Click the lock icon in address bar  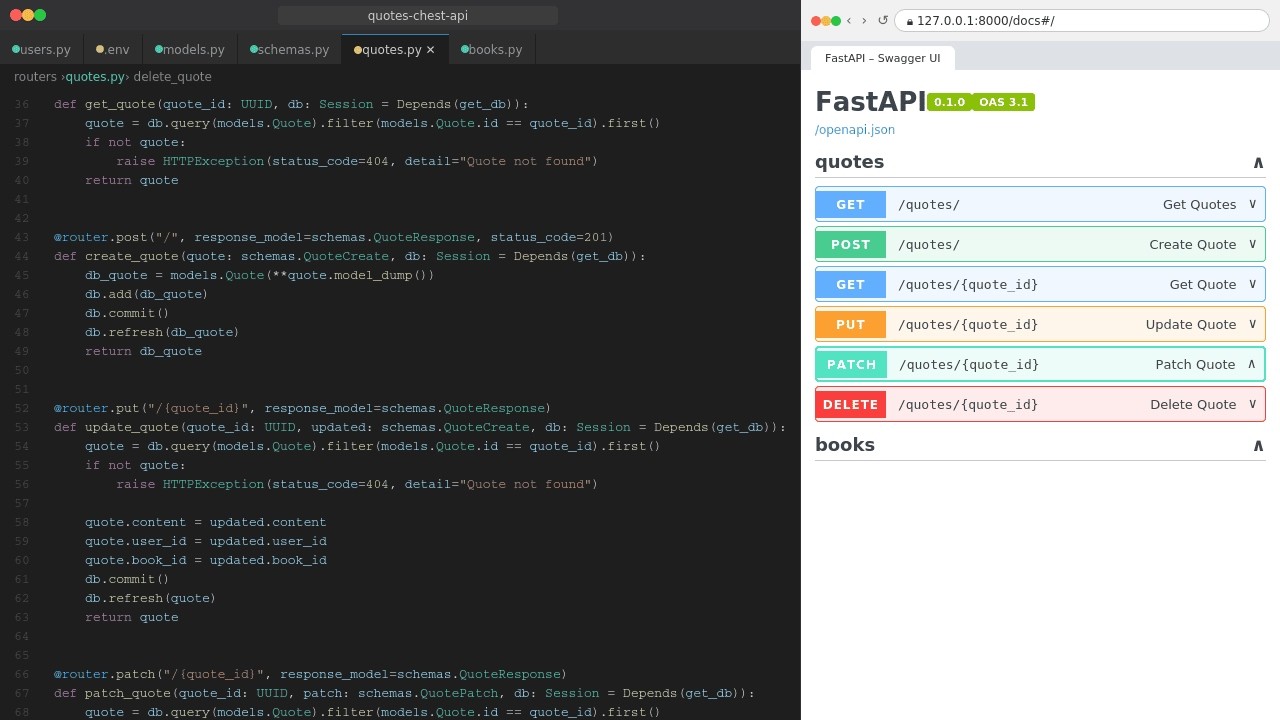[910, 21]
